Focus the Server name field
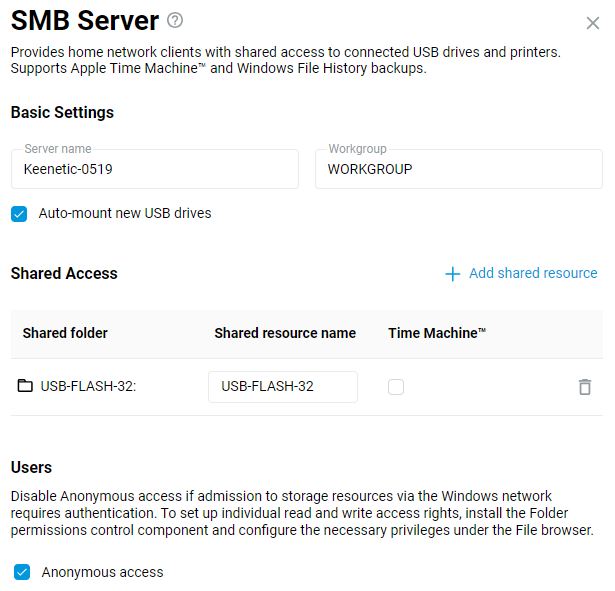 pos(155,170)
